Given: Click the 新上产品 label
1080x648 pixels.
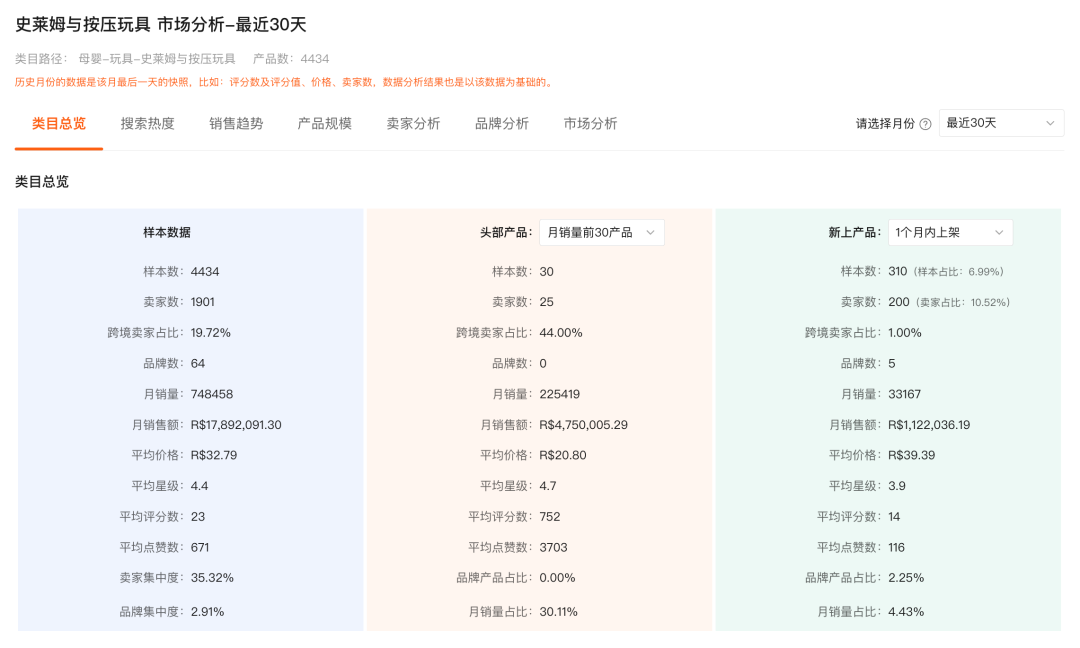Looking at the screenshot, I should [855, 233].
